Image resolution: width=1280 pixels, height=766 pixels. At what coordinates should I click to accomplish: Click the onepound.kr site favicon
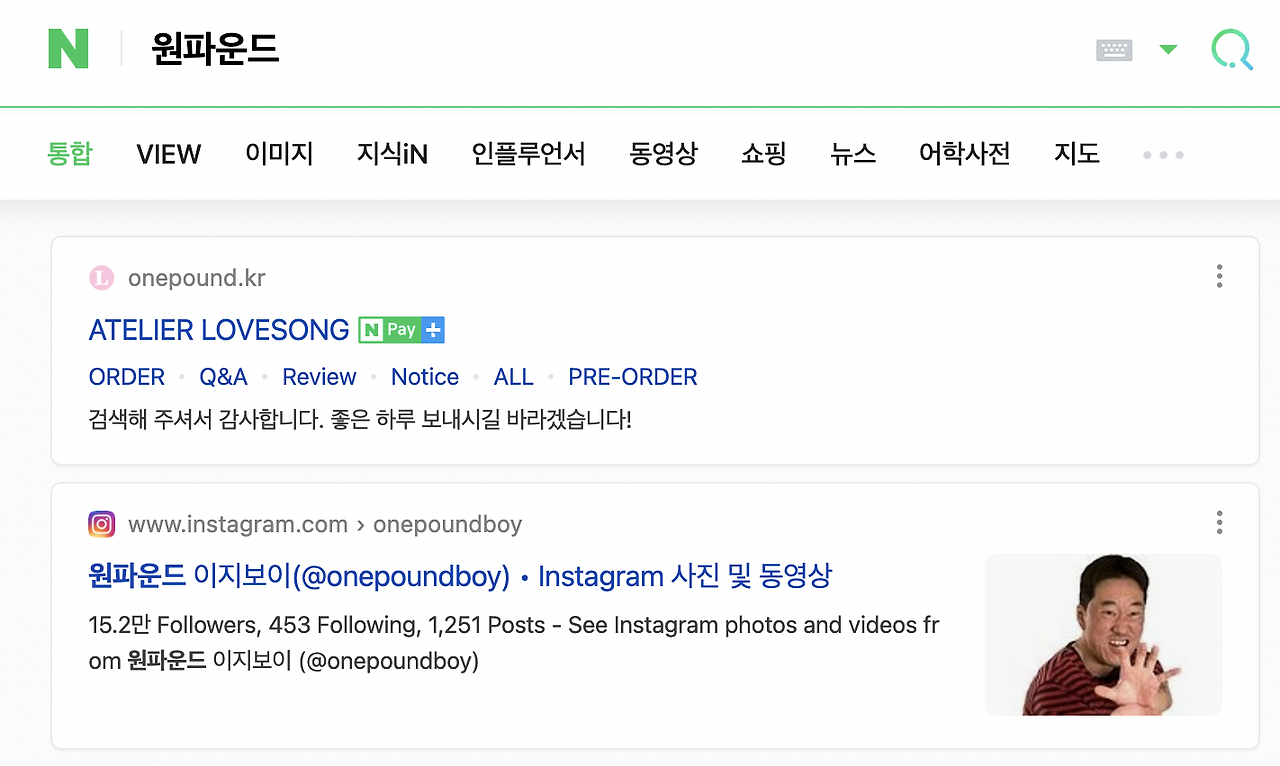[x=101, y=277]
